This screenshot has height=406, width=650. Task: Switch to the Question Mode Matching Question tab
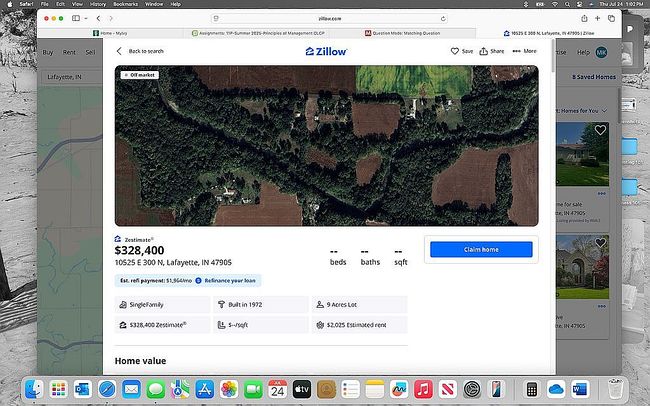(x=403, y=33)
